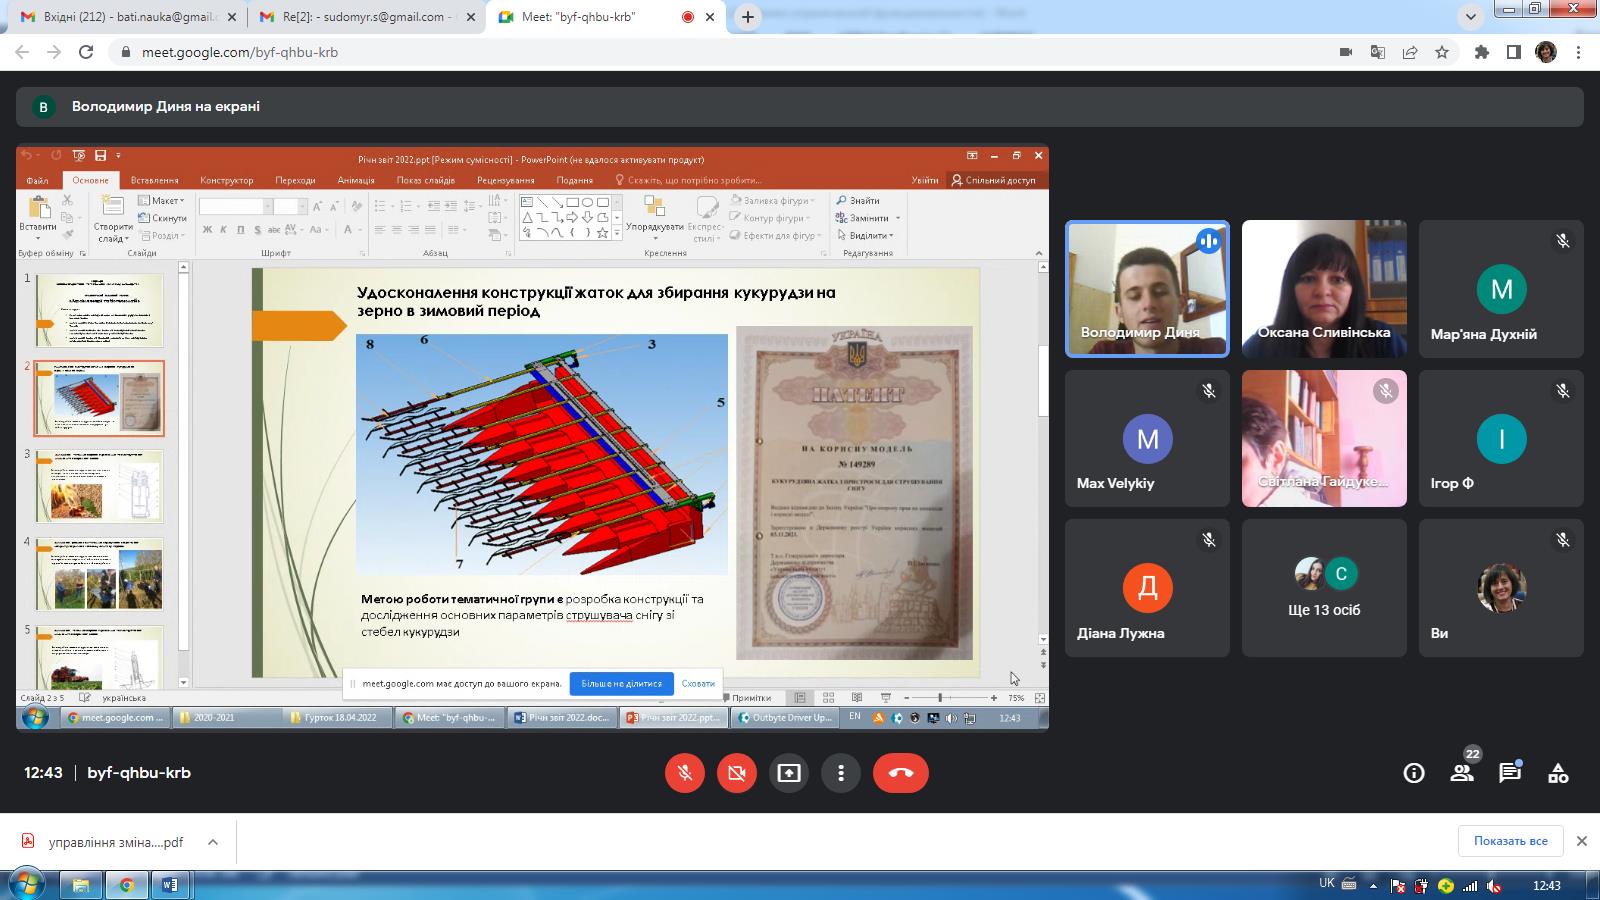Open the meeting details info icon
The image size is (1600, 900).
(1414, 773)
